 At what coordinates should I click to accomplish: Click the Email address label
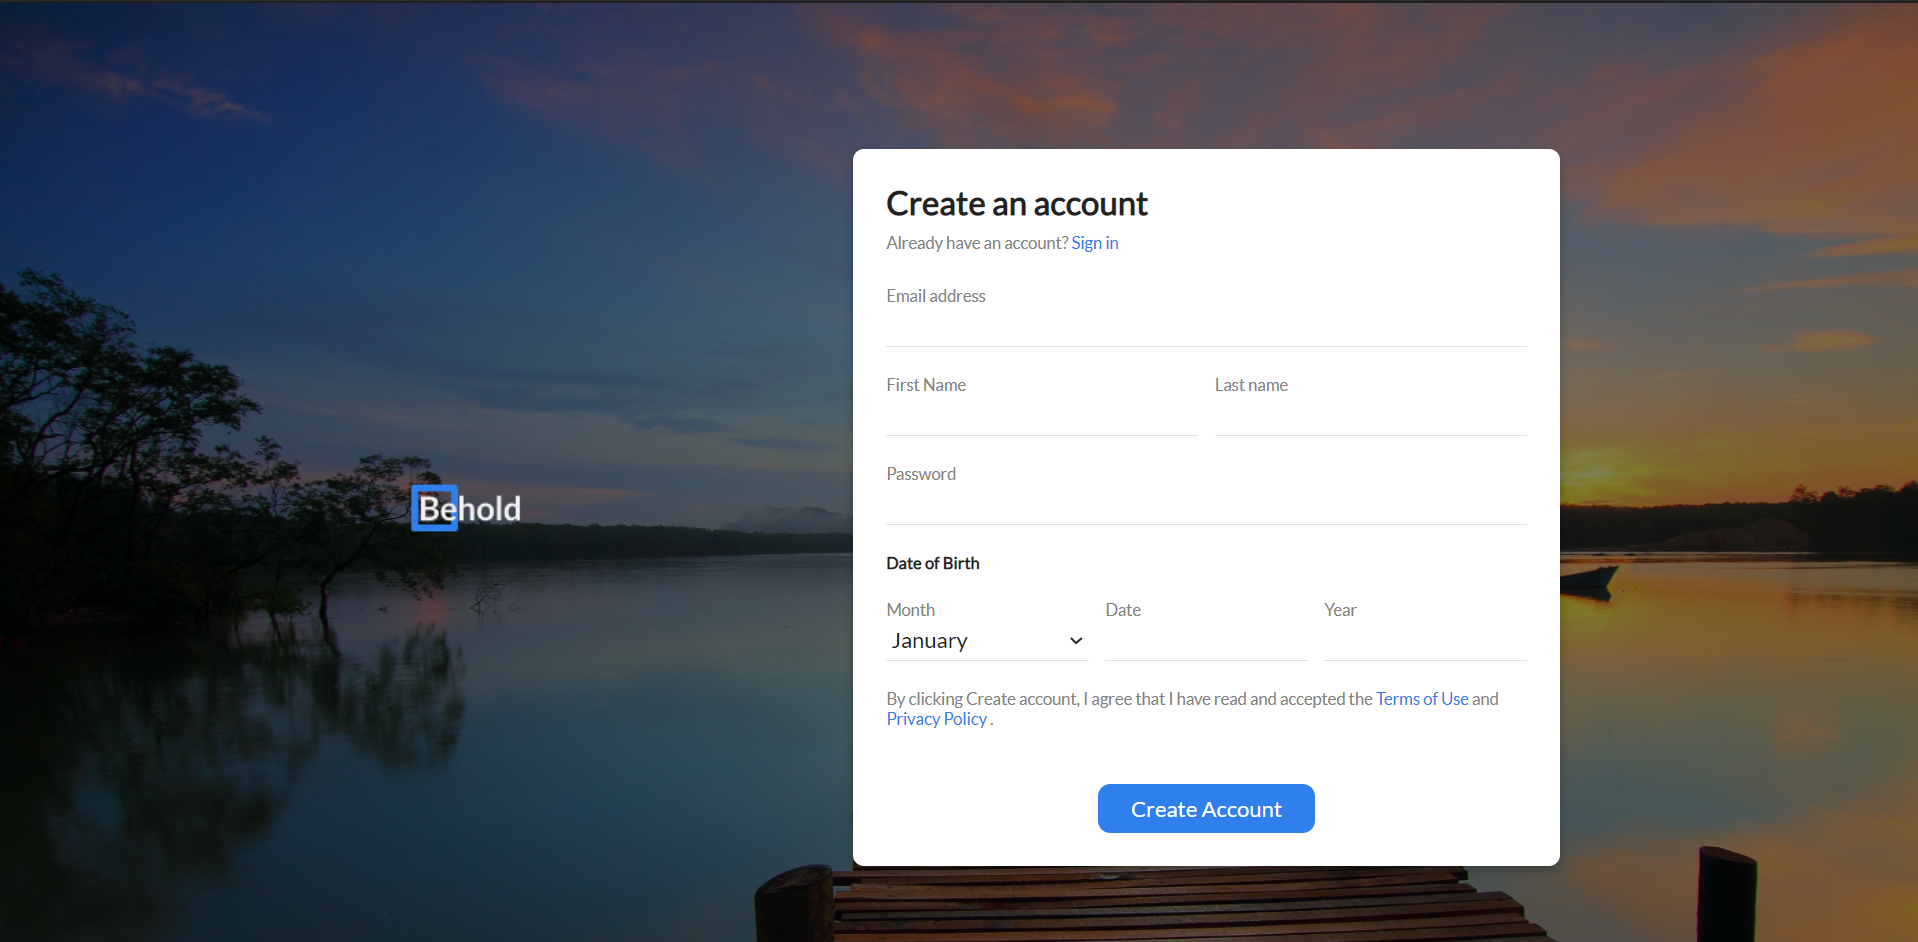coord(935,295)
